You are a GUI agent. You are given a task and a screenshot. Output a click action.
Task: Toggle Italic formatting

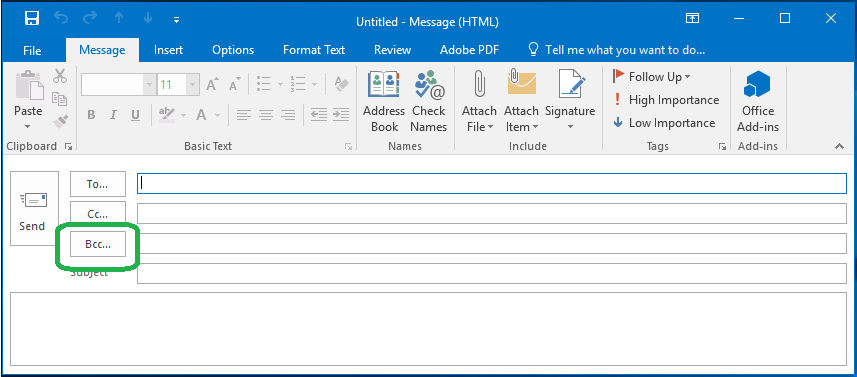[113, 115]
